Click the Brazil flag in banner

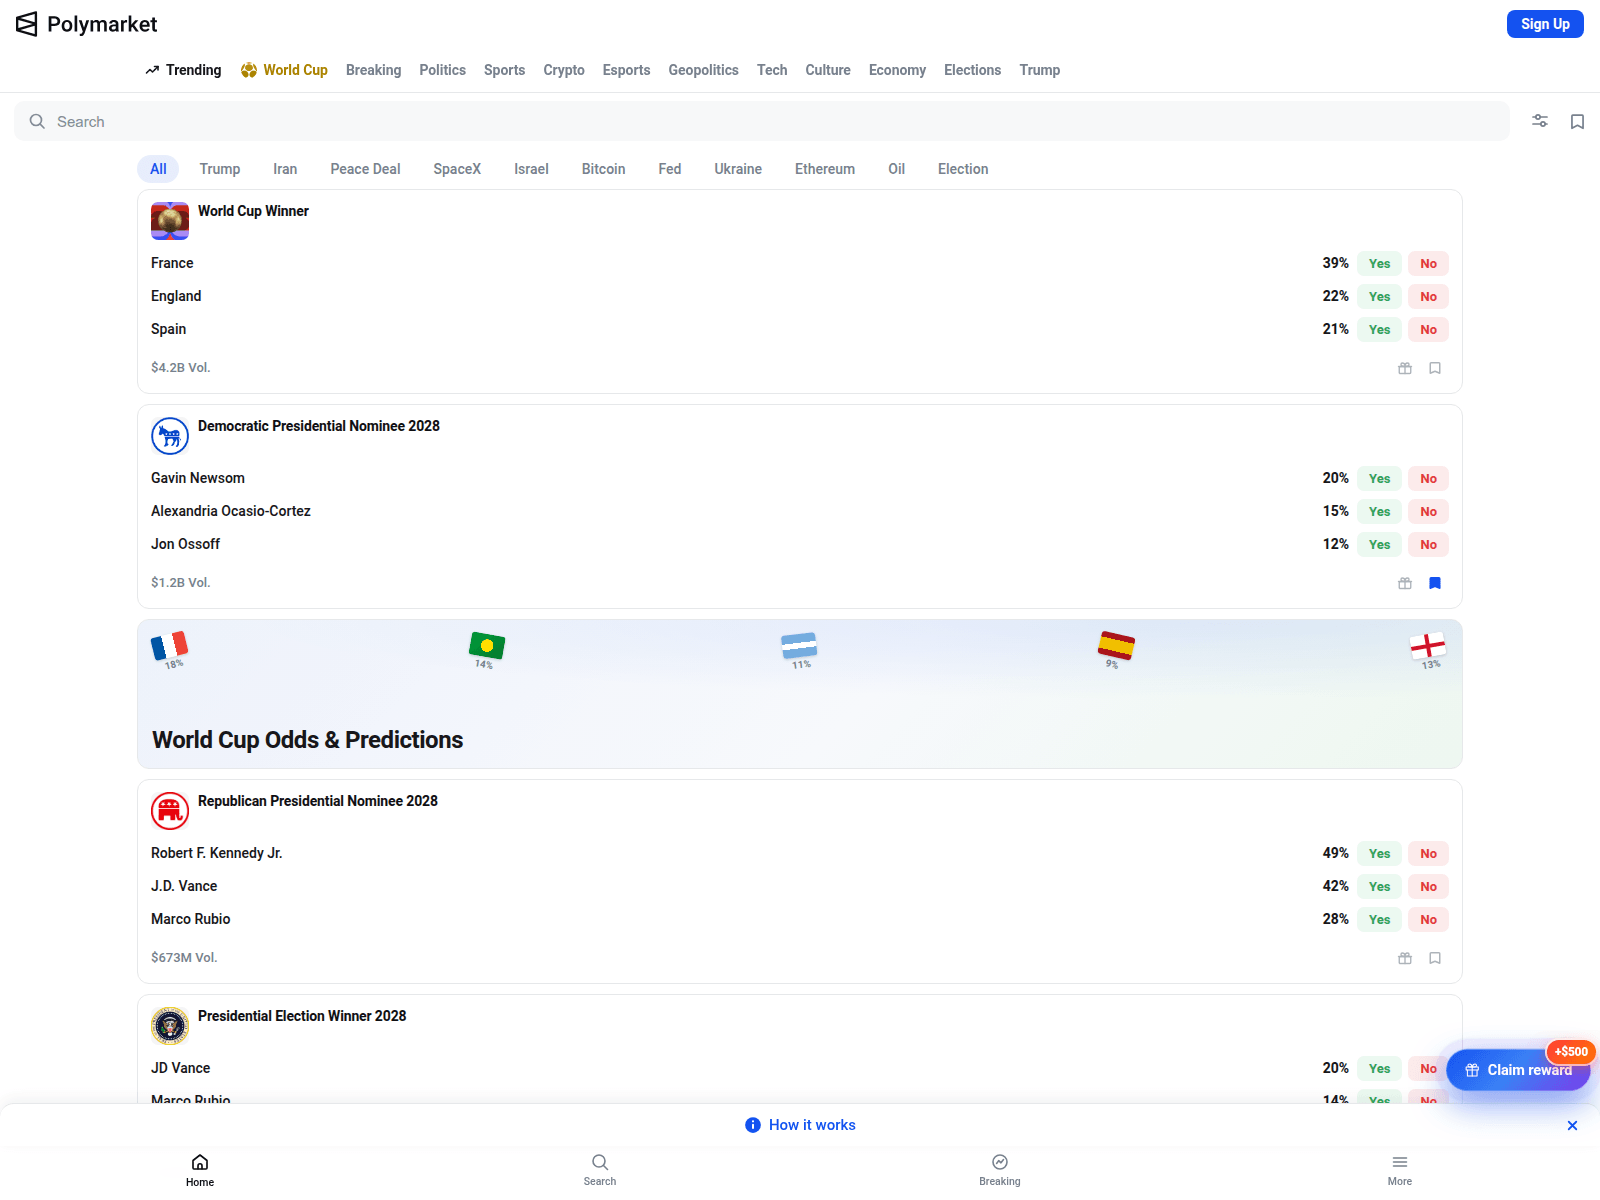[487, 646]
